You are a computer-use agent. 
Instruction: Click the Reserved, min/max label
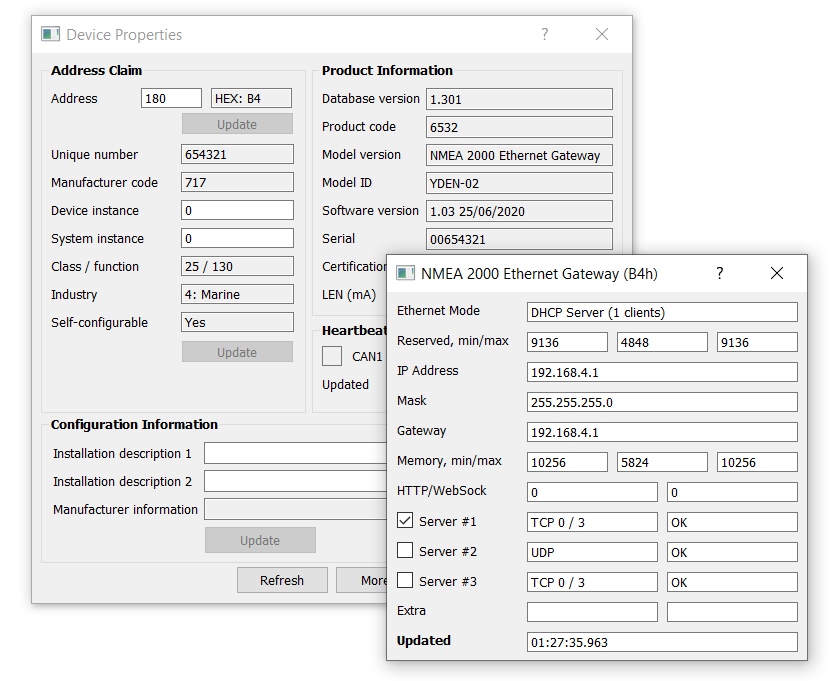click(x=453, y=341)
